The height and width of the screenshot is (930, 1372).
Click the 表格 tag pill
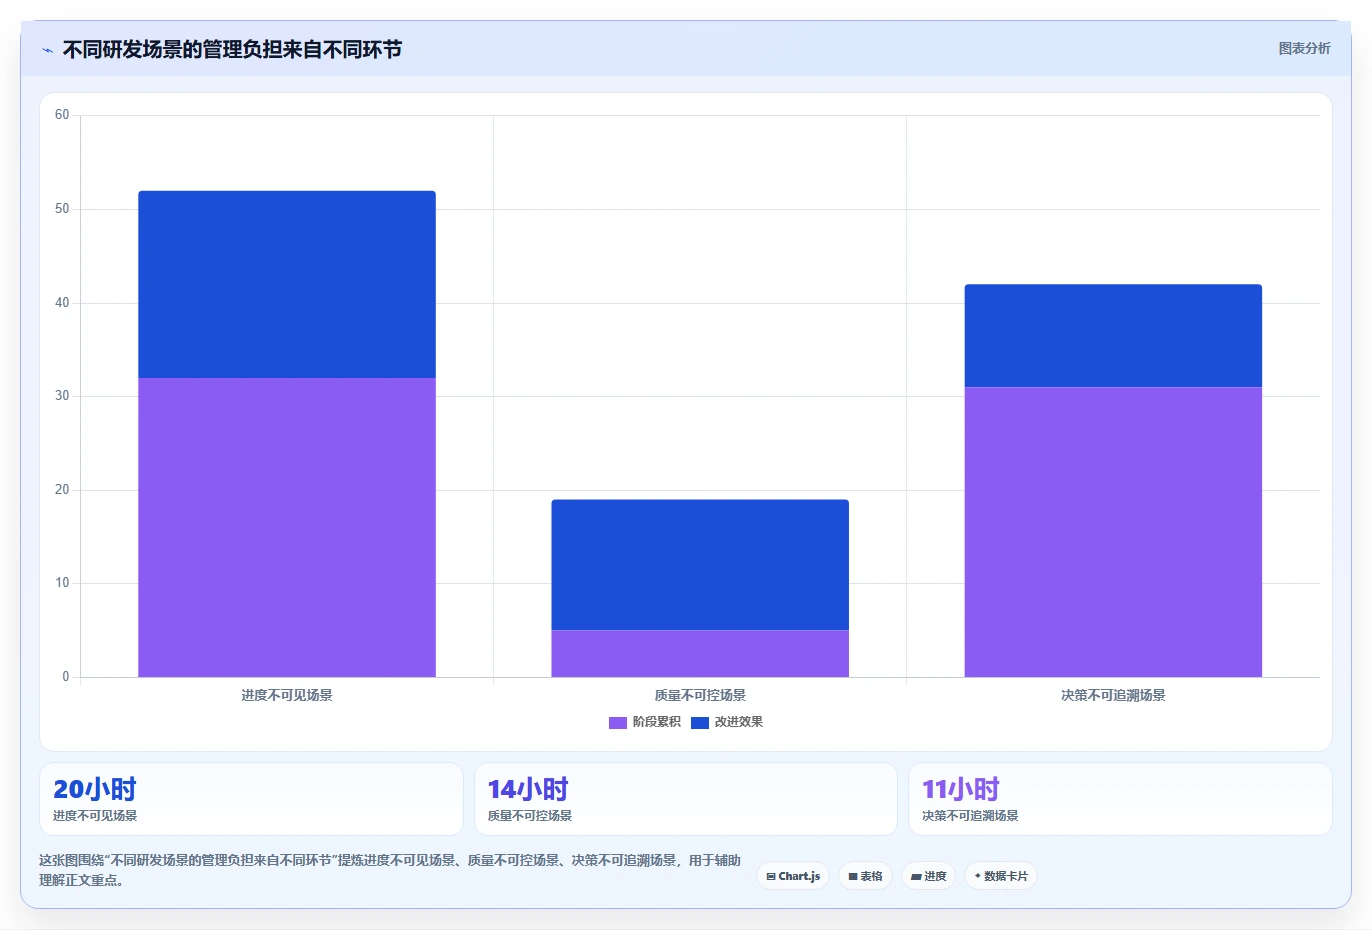865,876
